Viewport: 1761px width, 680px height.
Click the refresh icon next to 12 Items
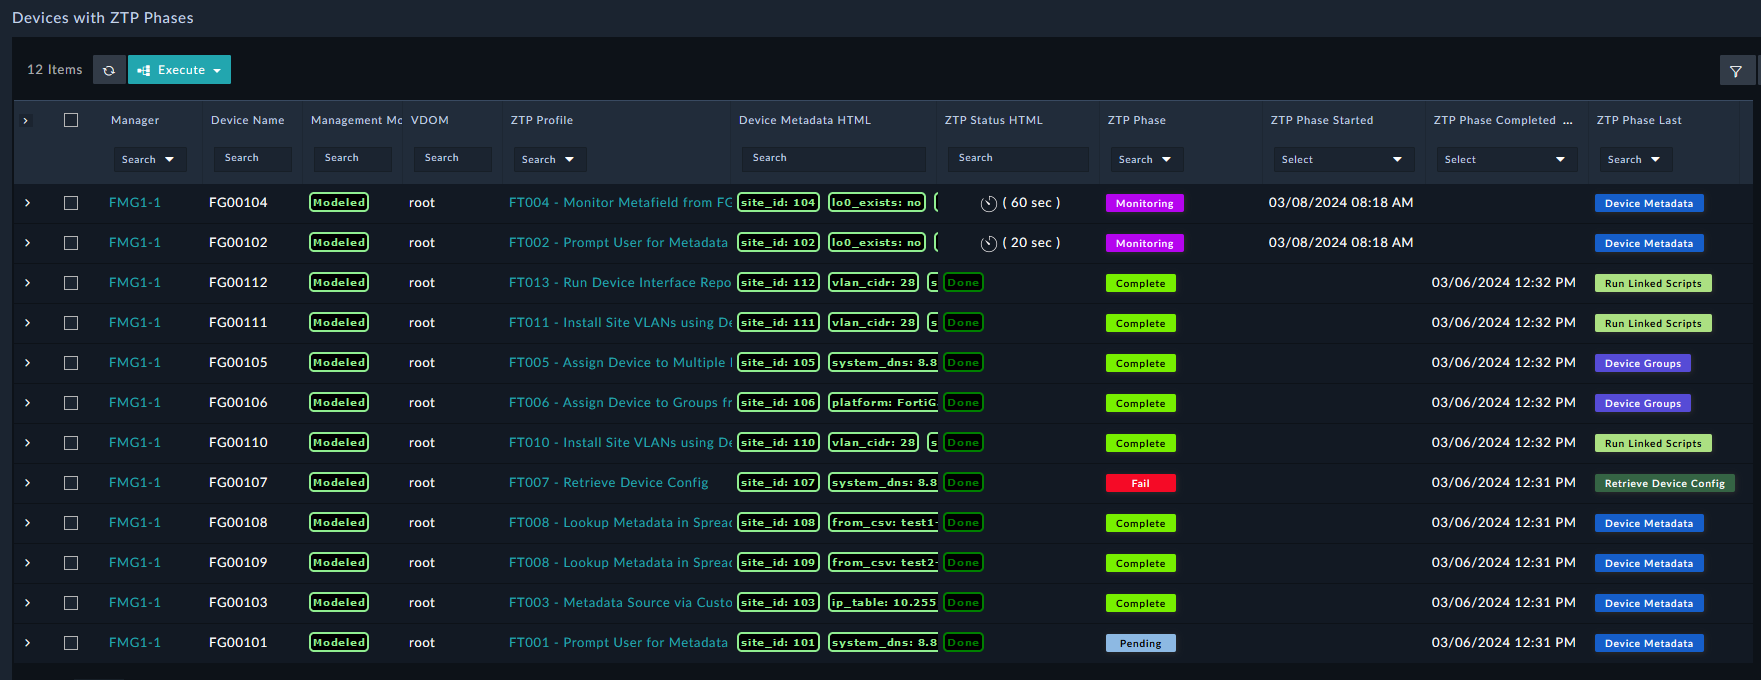(x=109, y=70)
